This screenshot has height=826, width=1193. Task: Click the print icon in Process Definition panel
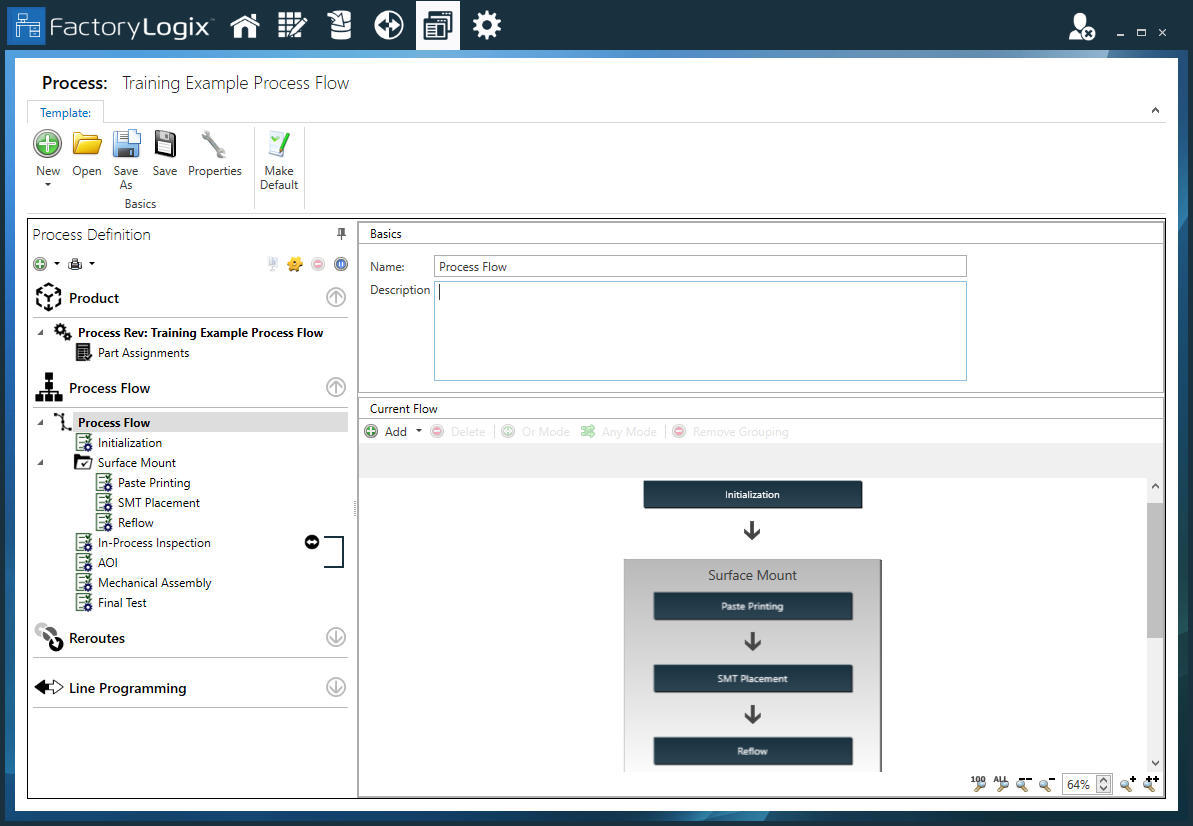click(76, 263)
